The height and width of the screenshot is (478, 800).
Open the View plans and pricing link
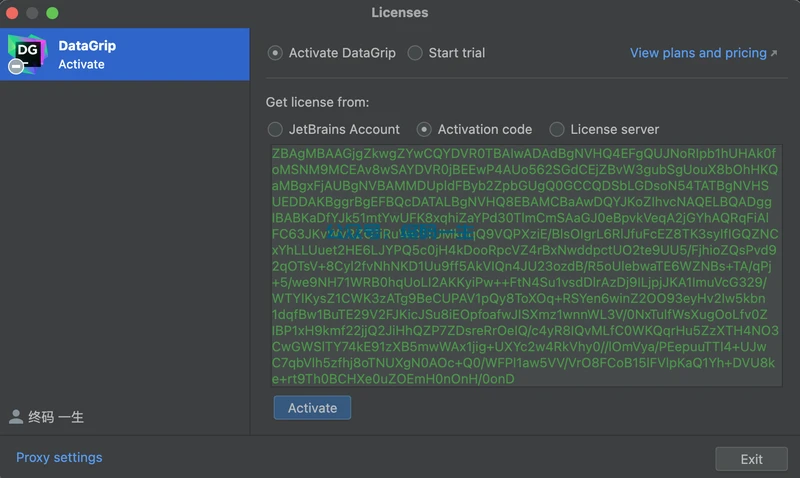(x=697, y=53)
